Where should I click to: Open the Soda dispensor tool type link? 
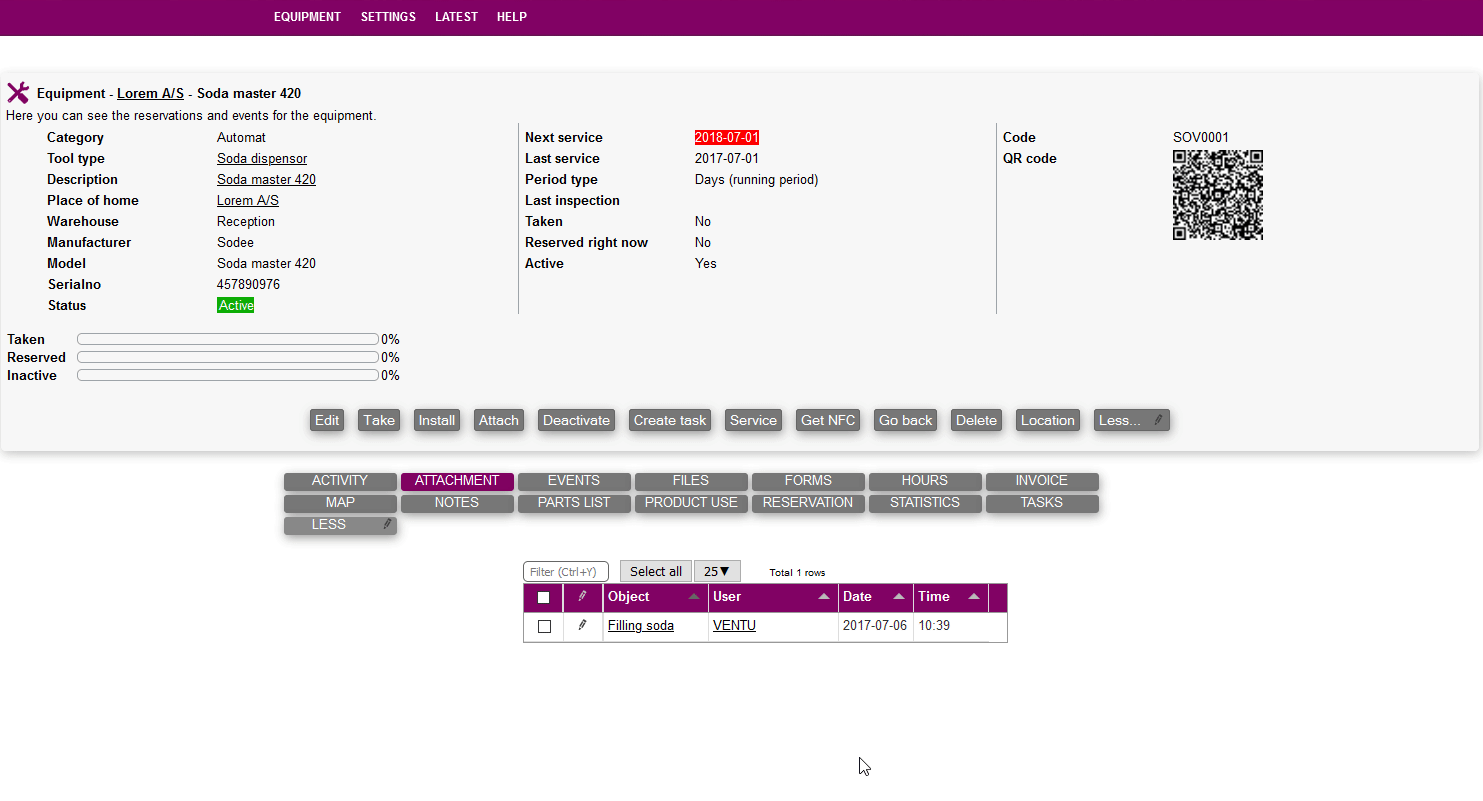(262, 159)
